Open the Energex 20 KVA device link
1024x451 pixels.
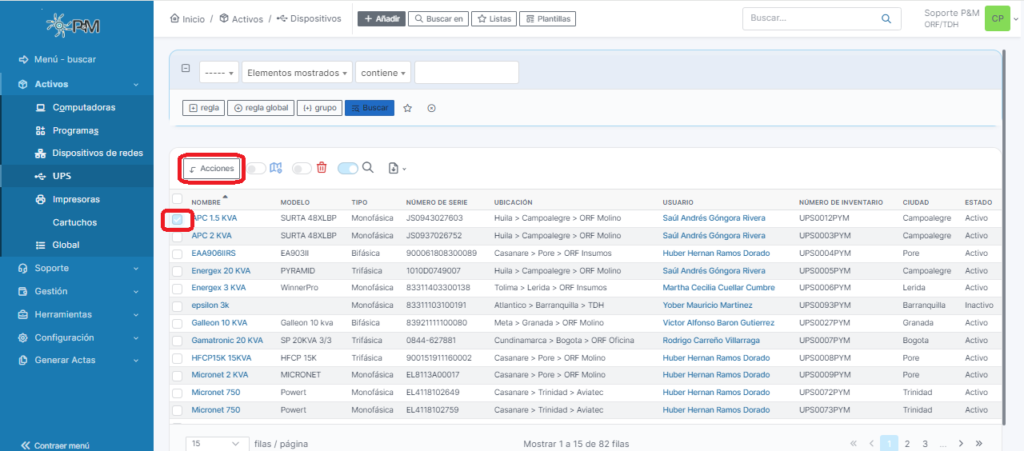point(221,270)
